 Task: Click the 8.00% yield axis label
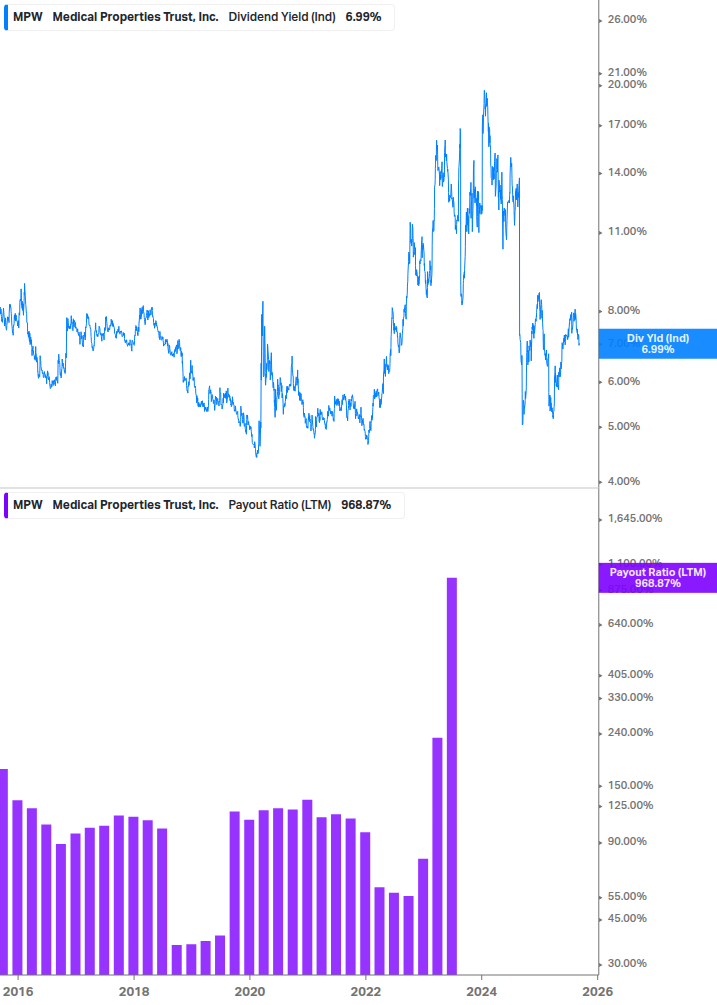(x=623, y=310)
